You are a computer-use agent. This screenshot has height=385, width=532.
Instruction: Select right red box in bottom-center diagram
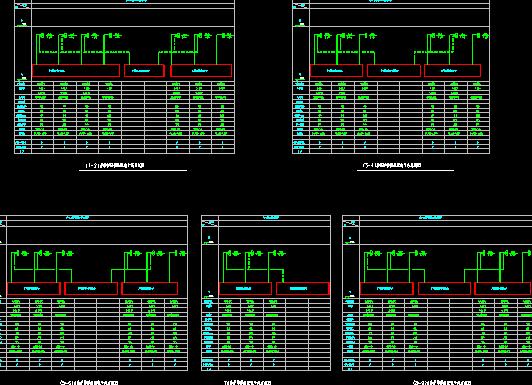coord(302,289)
